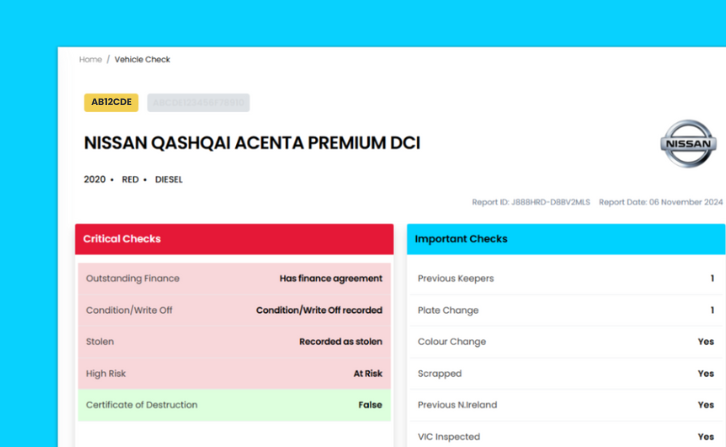This screenshot has height=447, width=726.
Task: Open the Outstanding Finance row
Action: (x=234, y=278)
